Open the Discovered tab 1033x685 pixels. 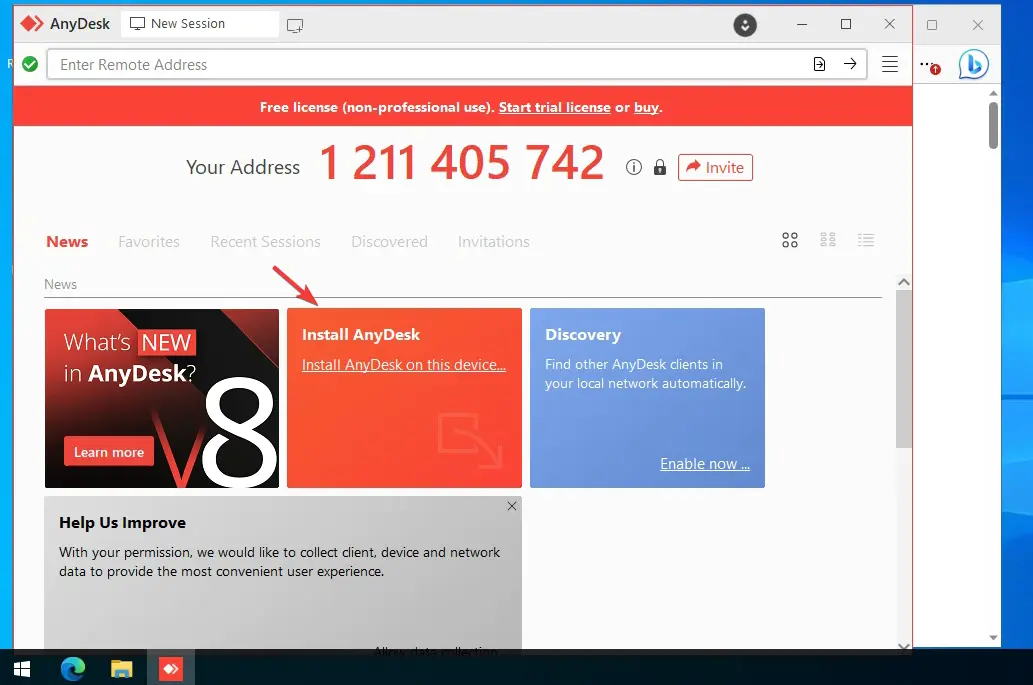pyautogui.click(x=389, y=242)
